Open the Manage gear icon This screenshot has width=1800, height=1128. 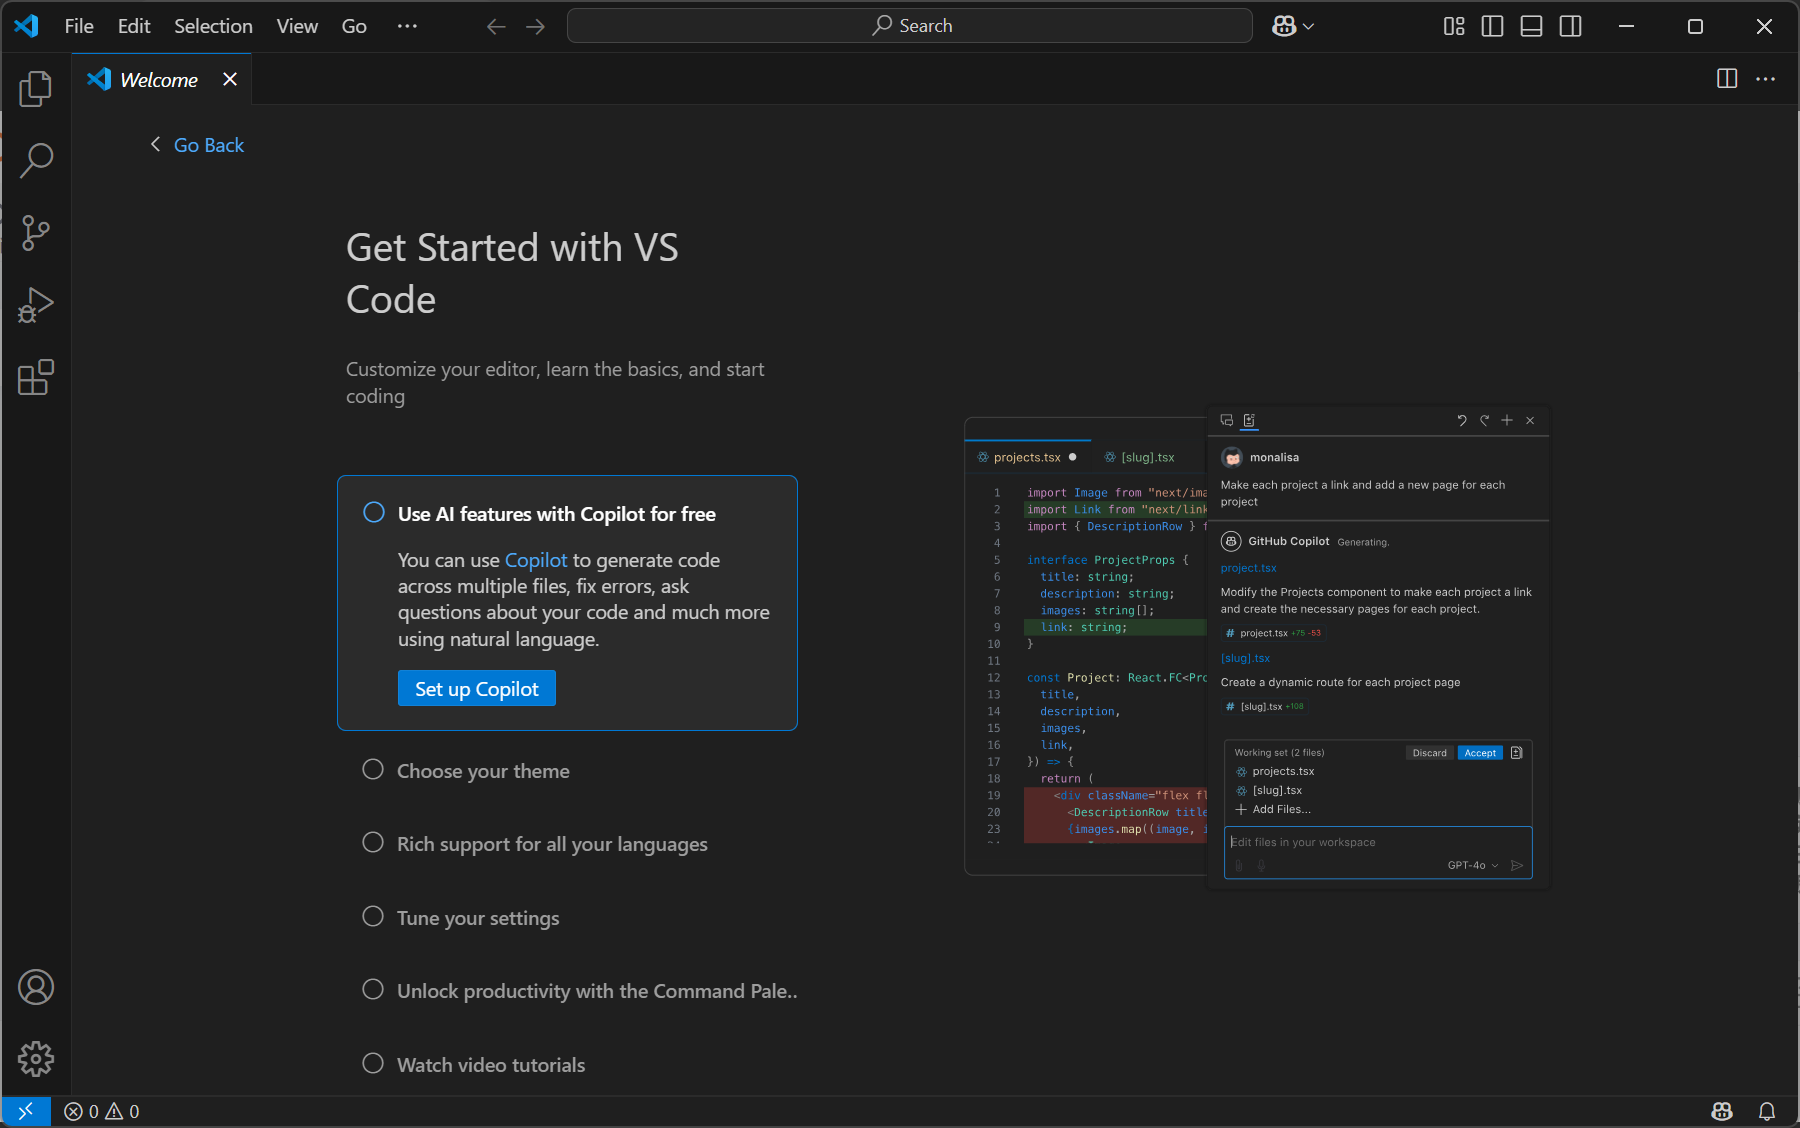pyautogui.click(x=36, y=1059)
